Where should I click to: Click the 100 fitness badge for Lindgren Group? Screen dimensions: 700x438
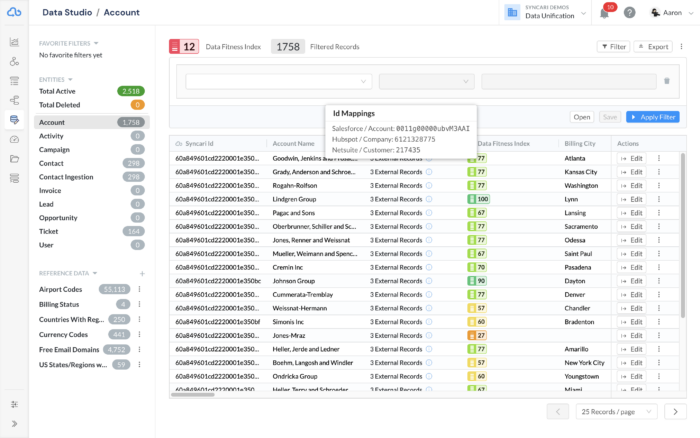478,199
